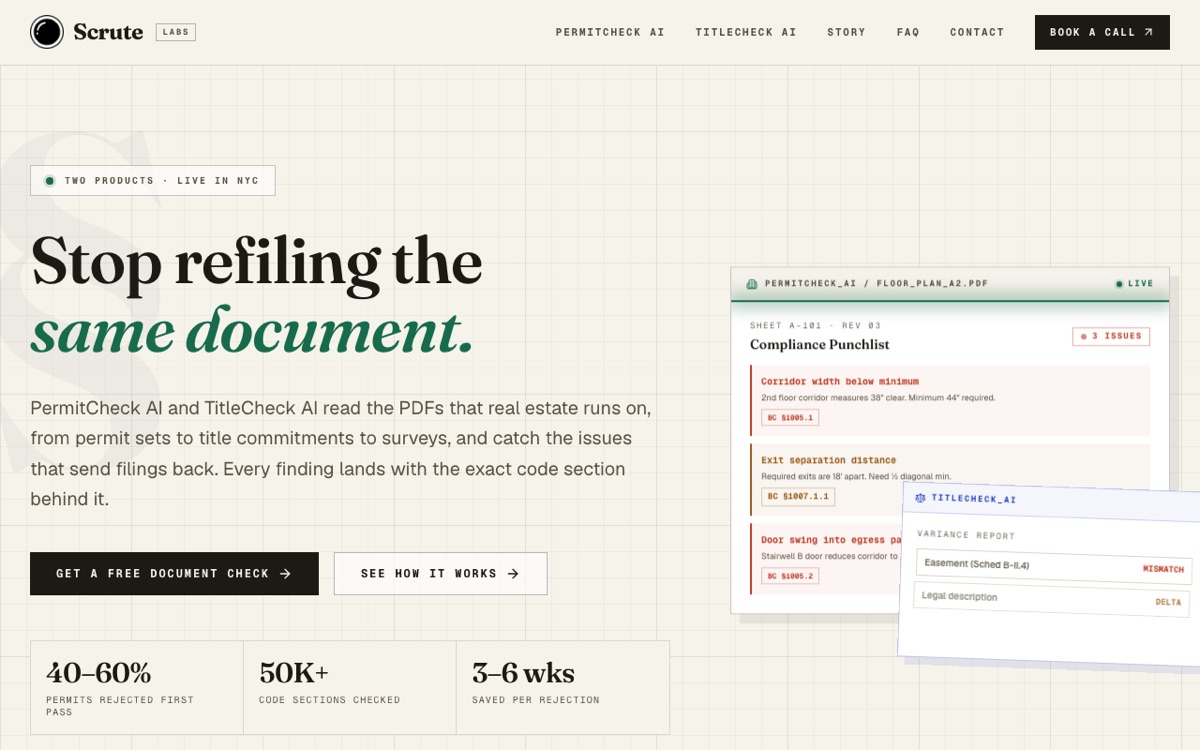The image size is (1200, 750).
Task: Click the 50K+ code sections checked stat
Action: point(350,688)
